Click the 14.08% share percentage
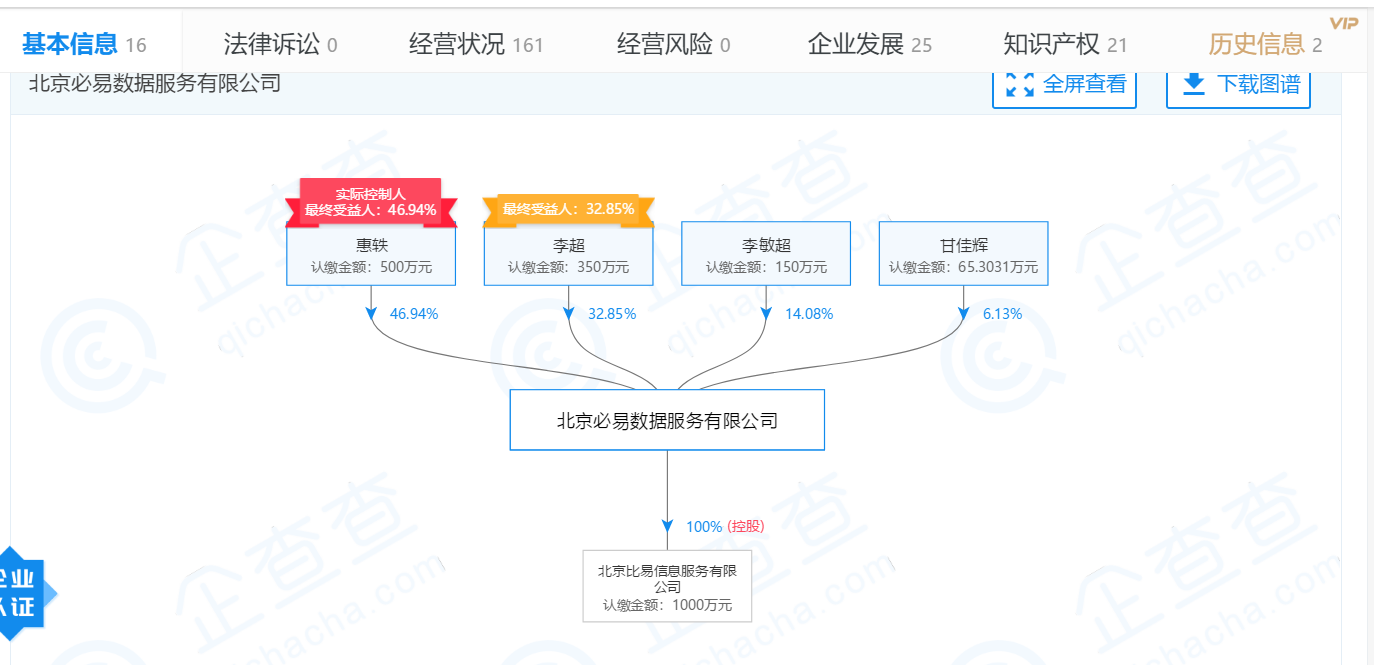This screenshot has height=665, width=1374. (809, 314)
